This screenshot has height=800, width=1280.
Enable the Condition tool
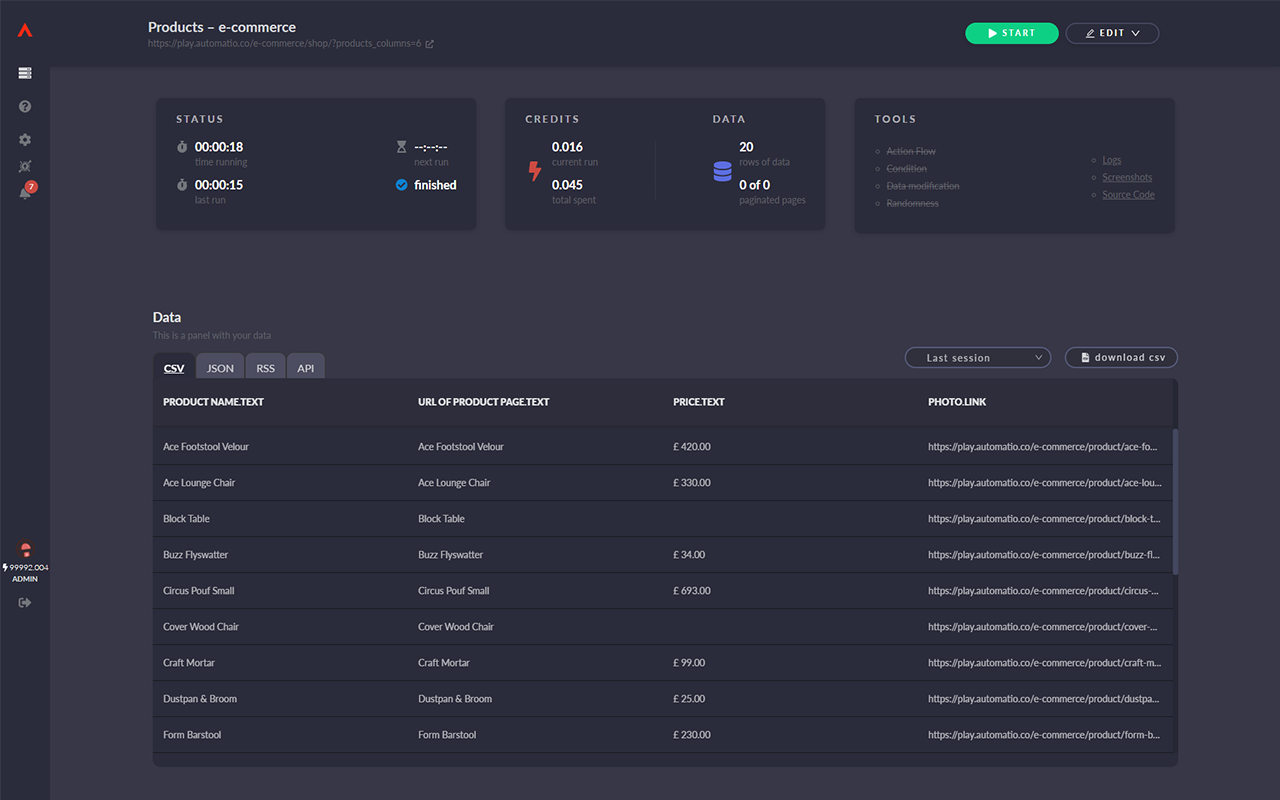tap(905, 169)
